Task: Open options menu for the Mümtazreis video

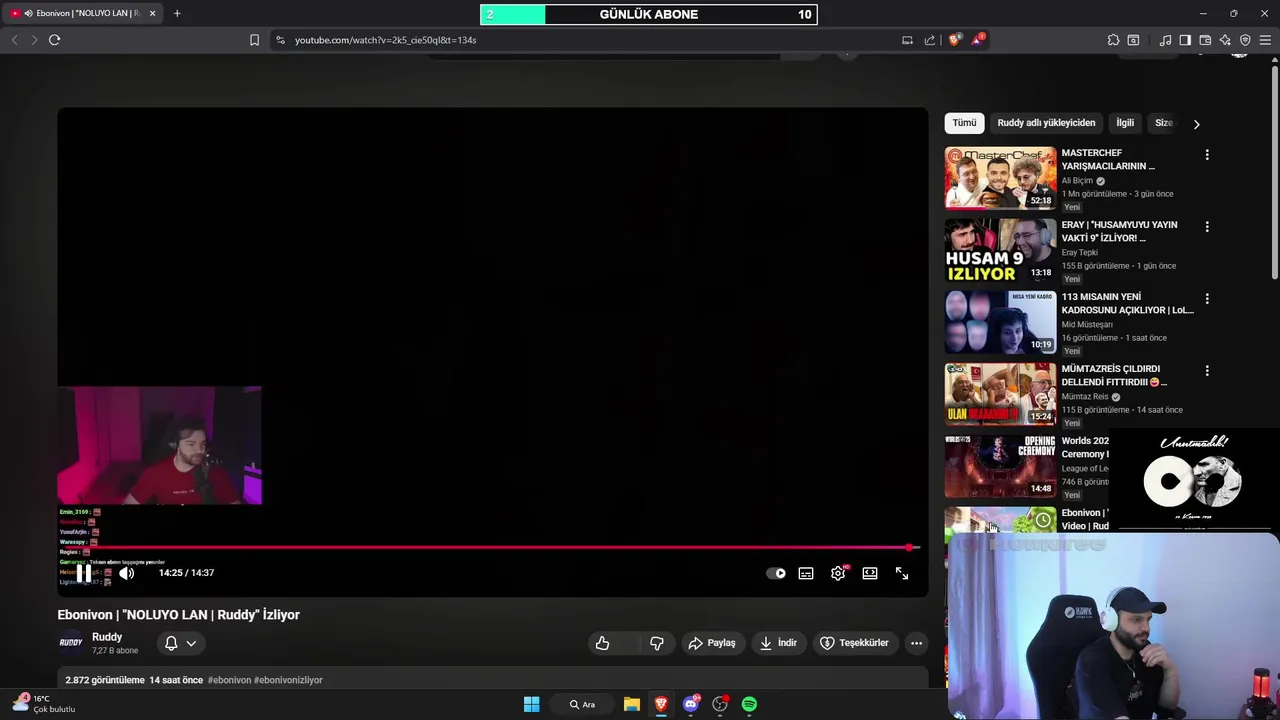Action: [1207, 371]
